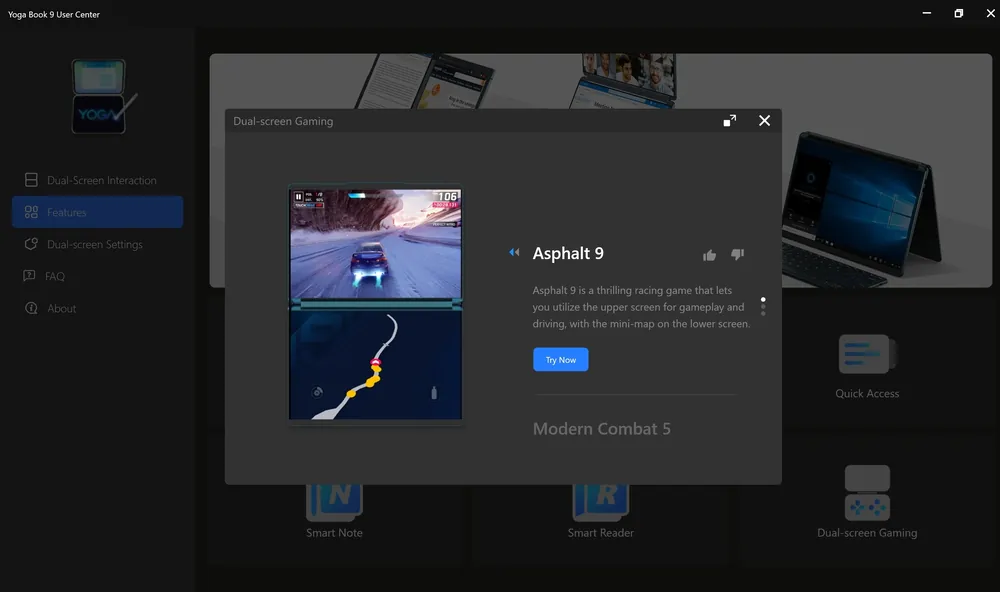1000x592 pixels.
Task: Open Dual-Screen Interaction section
Action: coord(97,181)
